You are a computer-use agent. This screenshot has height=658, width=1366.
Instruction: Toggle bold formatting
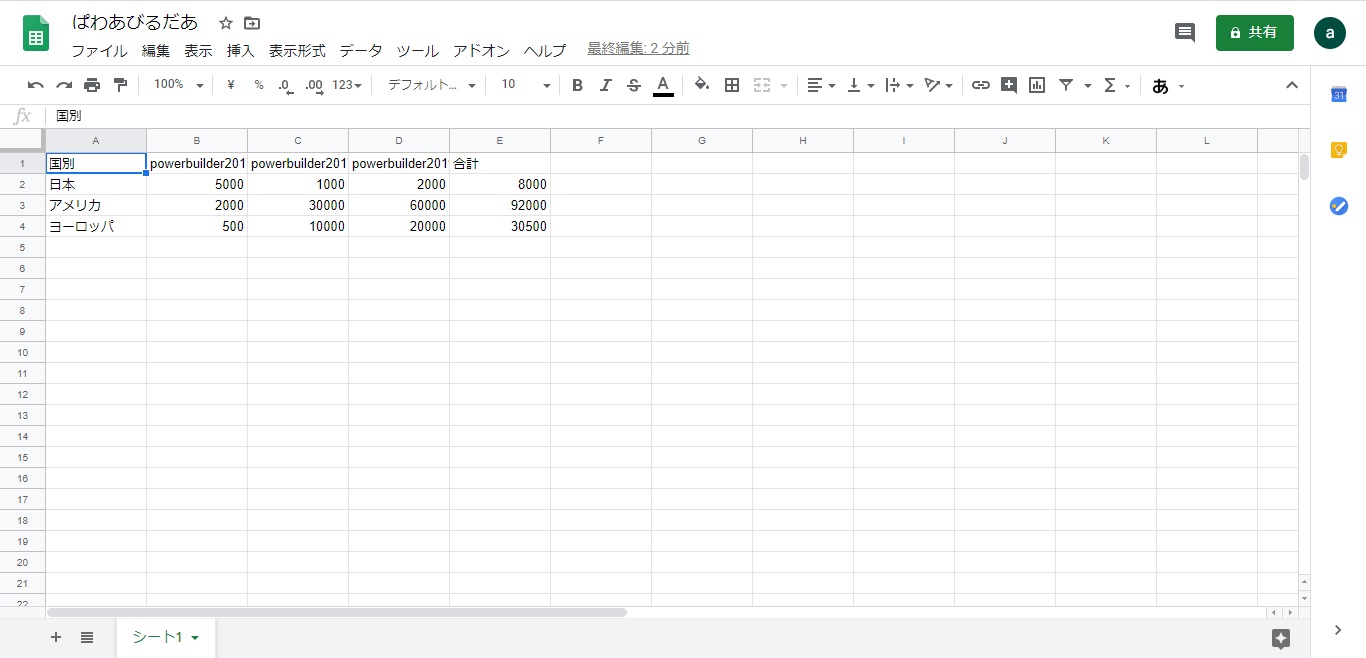click(577, 85)
